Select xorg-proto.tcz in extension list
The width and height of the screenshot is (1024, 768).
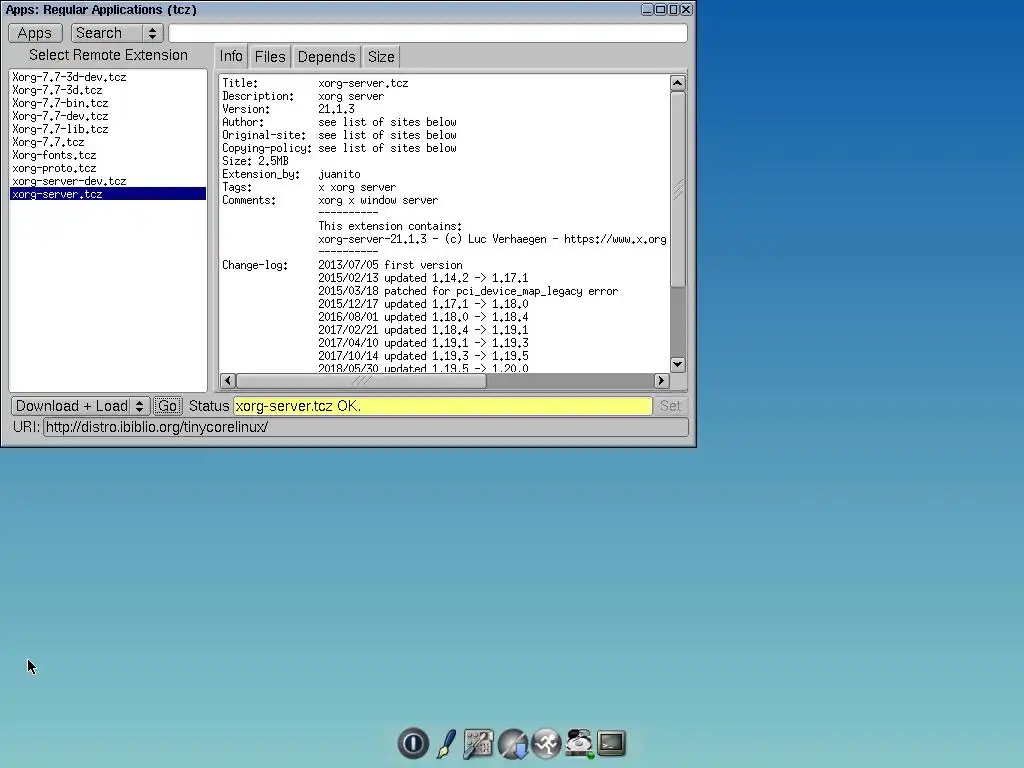(108, 168)
